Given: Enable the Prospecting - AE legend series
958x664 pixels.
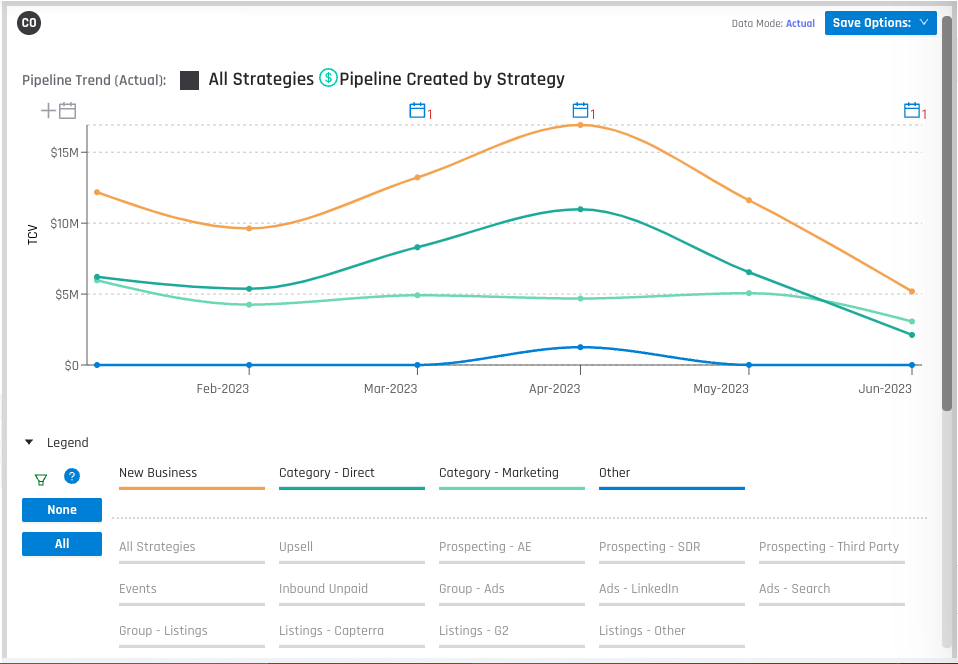Looking at the screenshot, I should pos(512,551).
